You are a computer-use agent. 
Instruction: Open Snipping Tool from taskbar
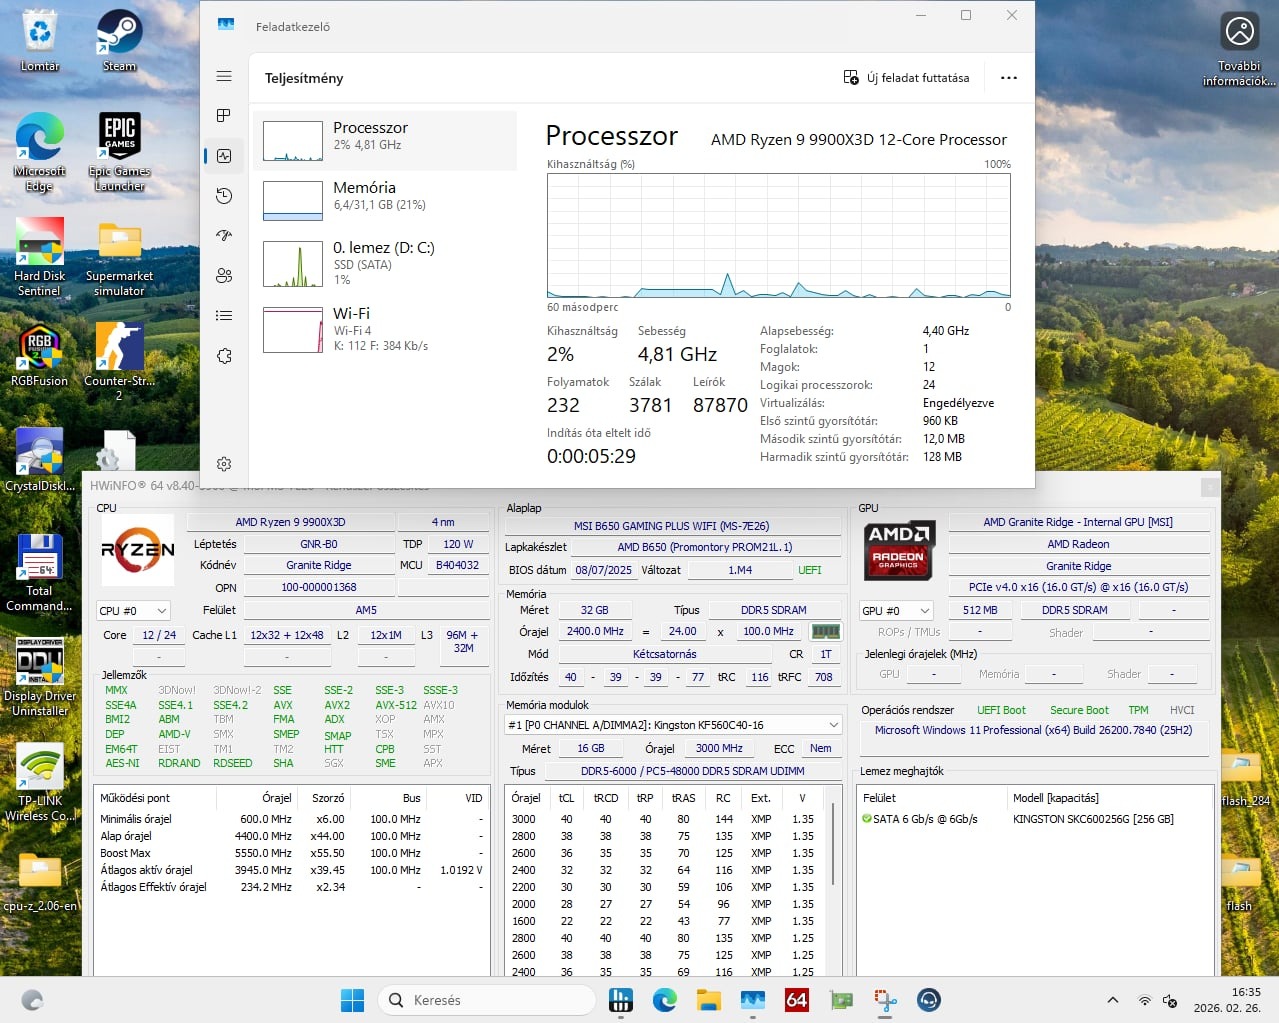click(x=885, y=1000)
